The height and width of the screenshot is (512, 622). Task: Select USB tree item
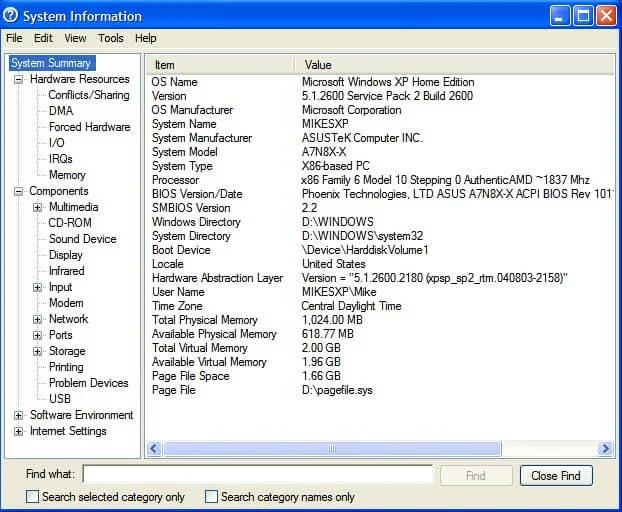(60, 399)
